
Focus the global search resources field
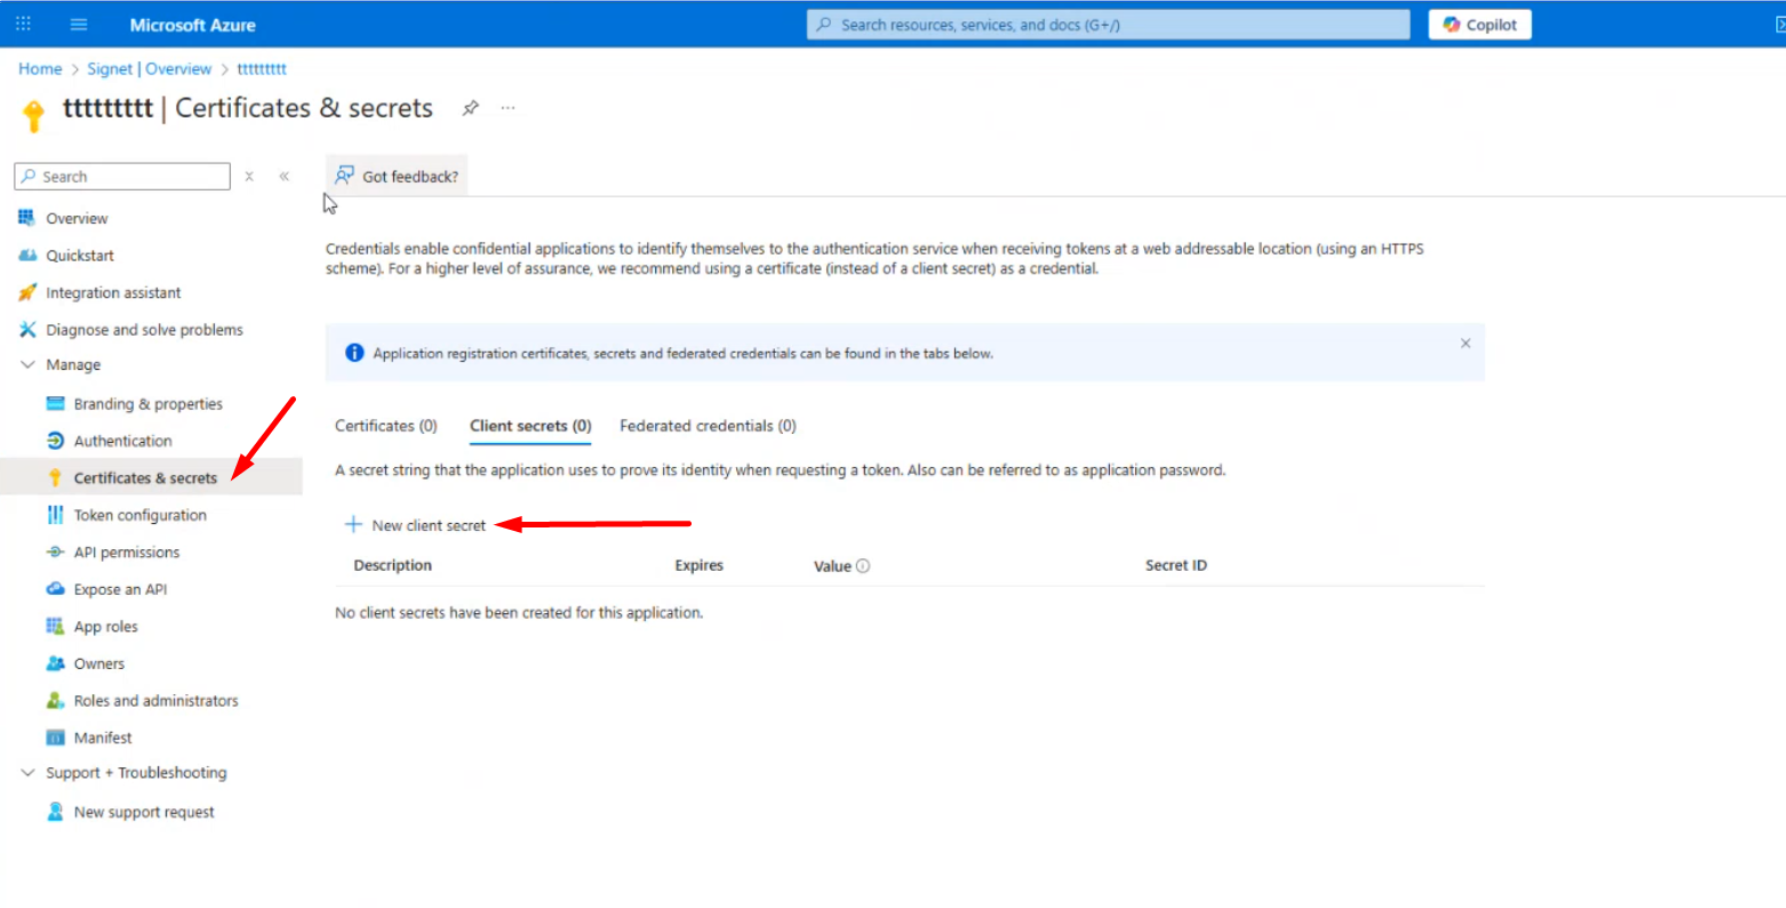[1108, 24]
